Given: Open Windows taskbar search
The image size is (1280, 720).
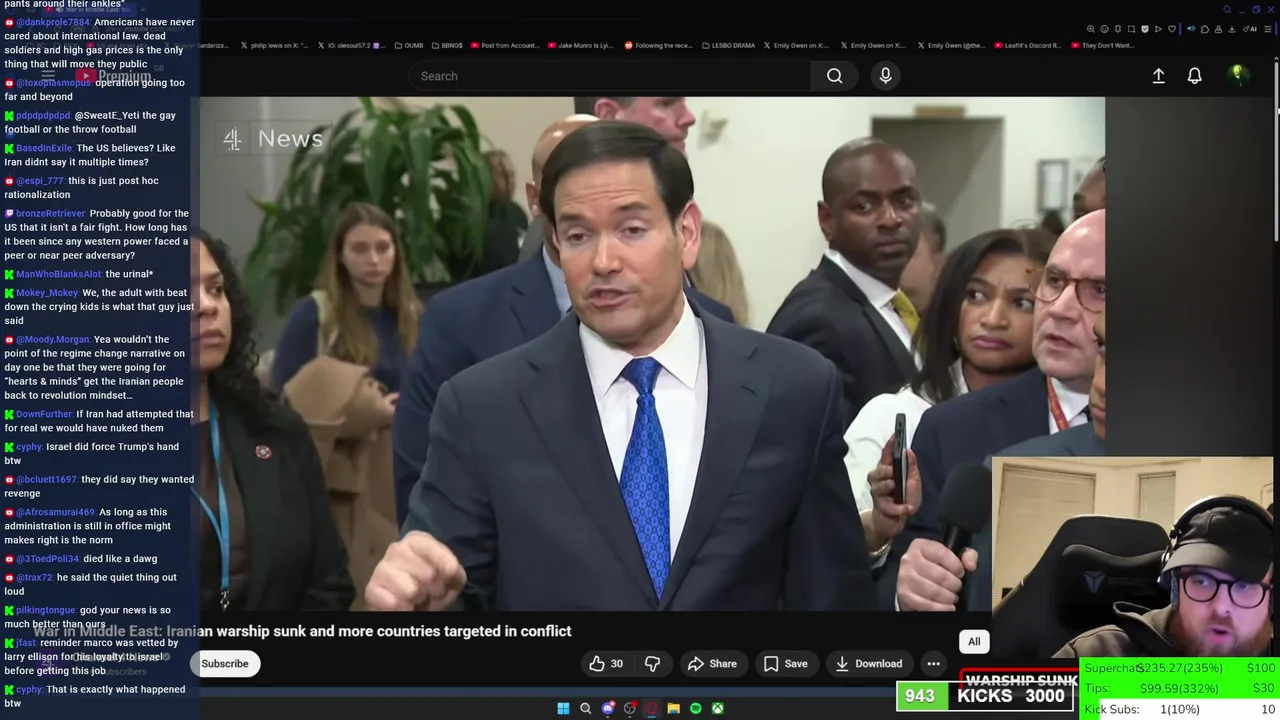Looking at the screenshot, I should pos(585,709).
